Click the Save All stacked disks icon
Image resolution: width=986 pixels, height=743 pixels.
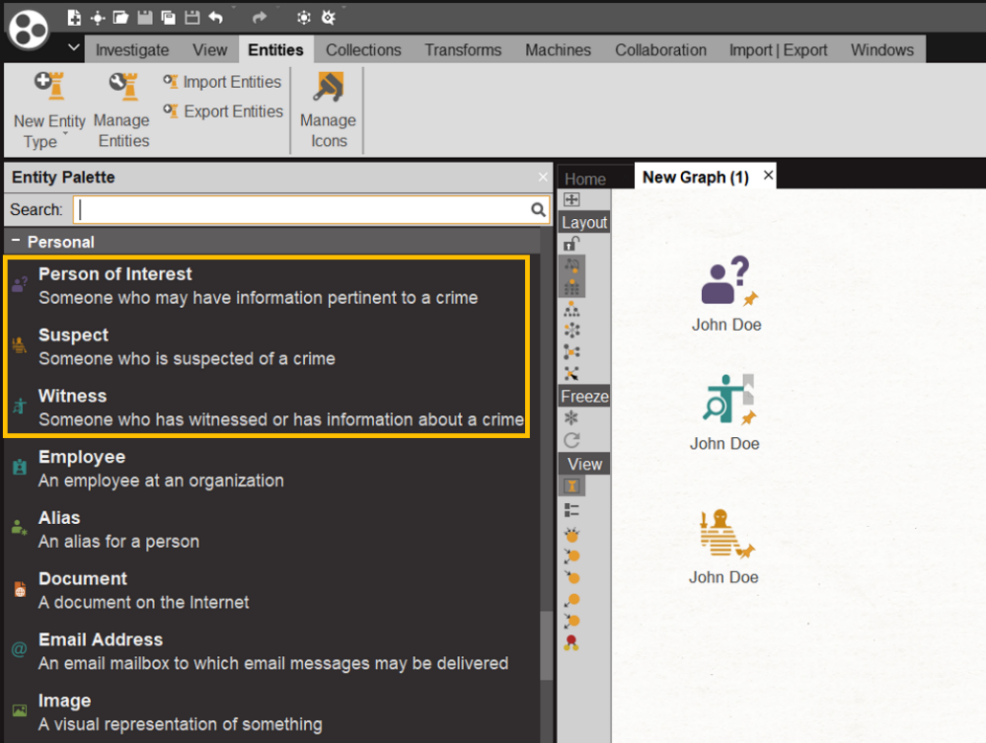tap(169, 18)
